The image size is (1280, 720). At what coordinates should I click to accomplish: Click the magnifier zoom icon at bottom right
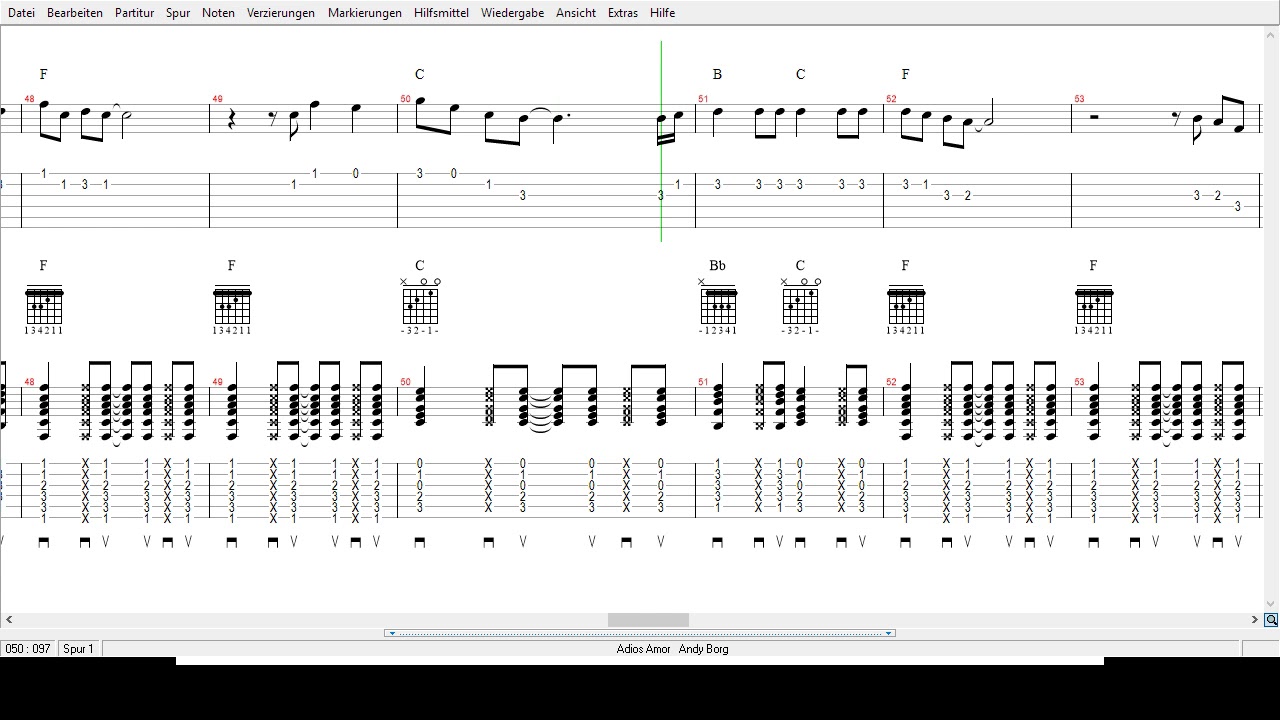pyautogui.click(x=1271, y=620)
